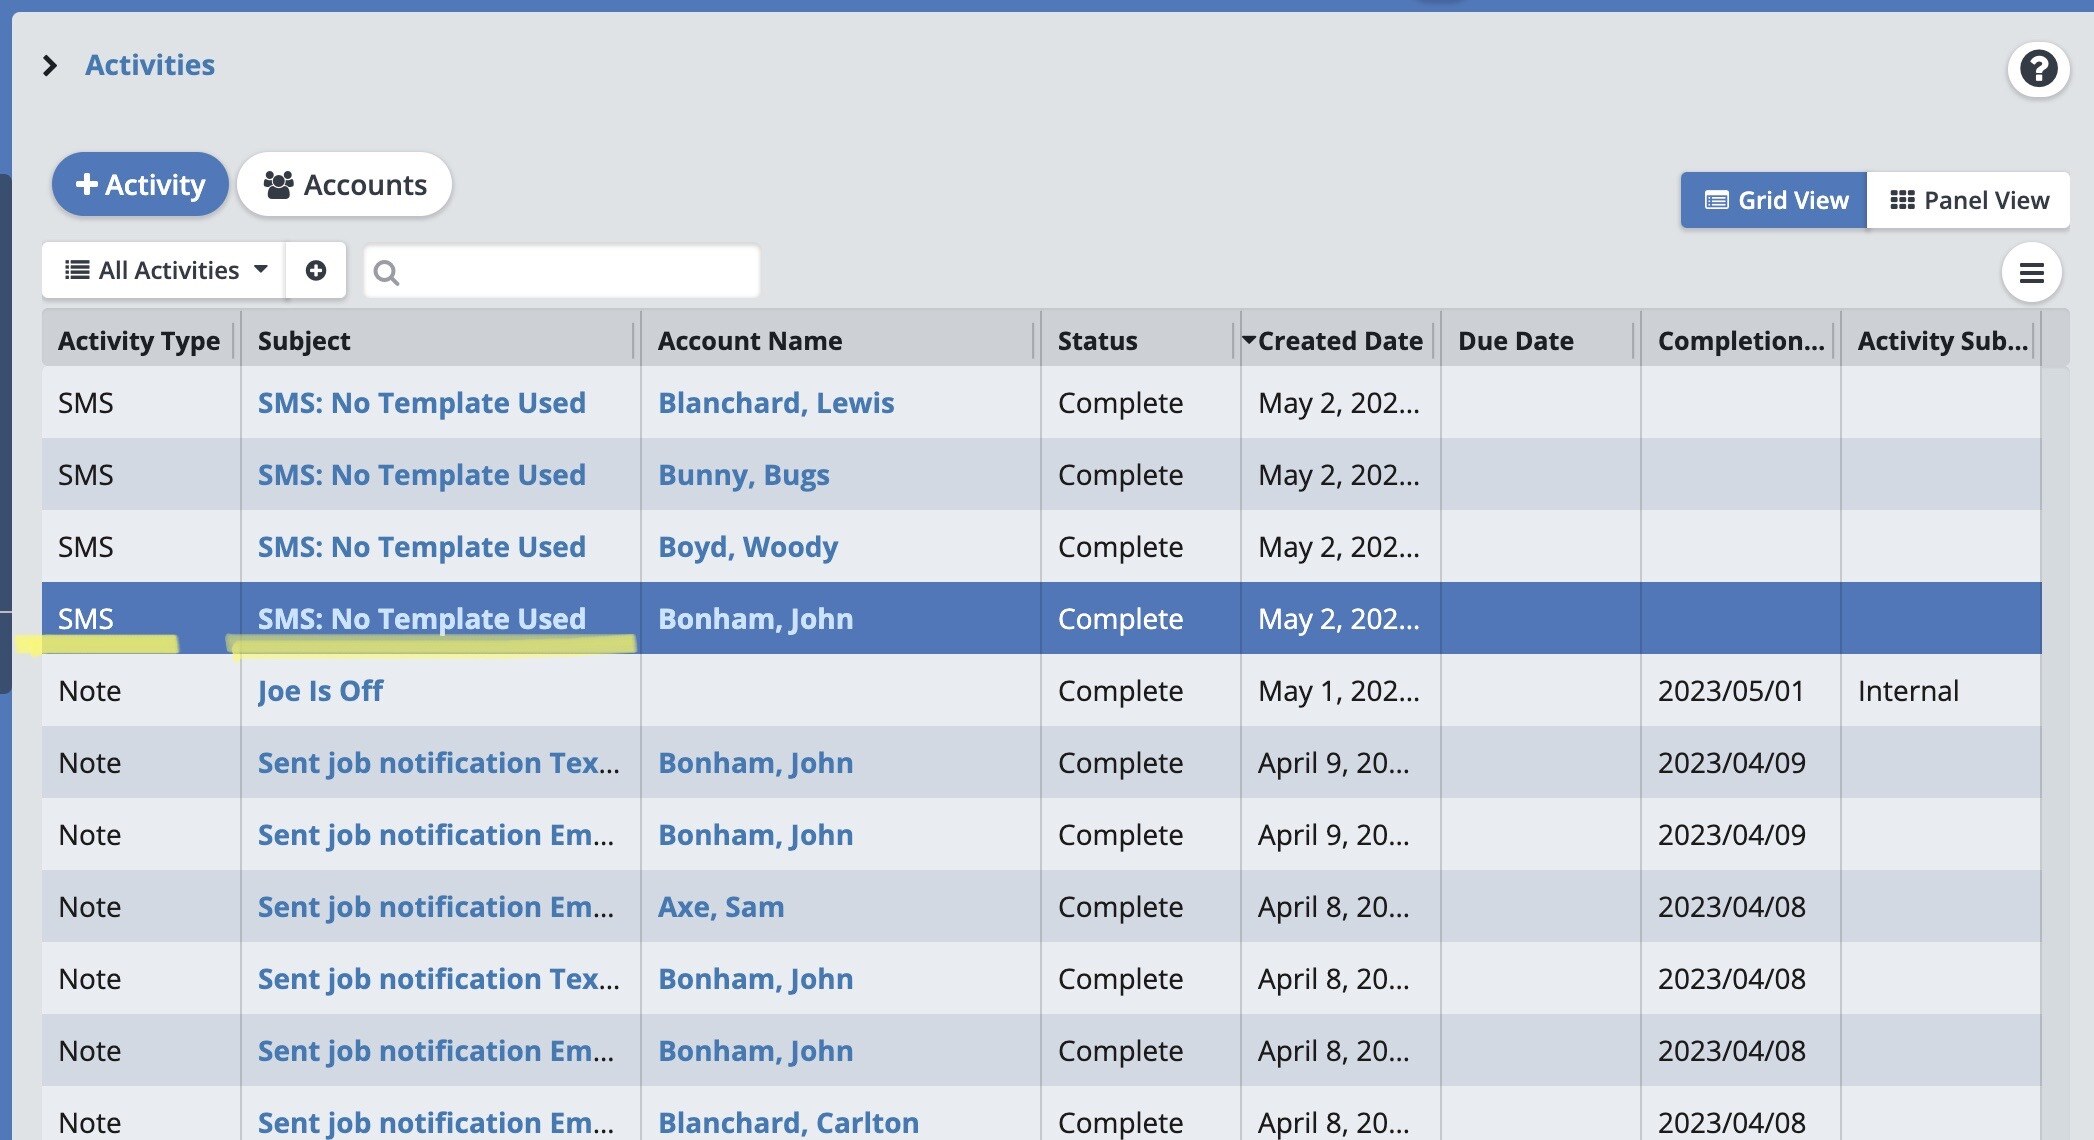This screenshot has height=1140, width=2094.
Task: Open the Accounts button
Action: pyautogui.click(x=345, y=184)
